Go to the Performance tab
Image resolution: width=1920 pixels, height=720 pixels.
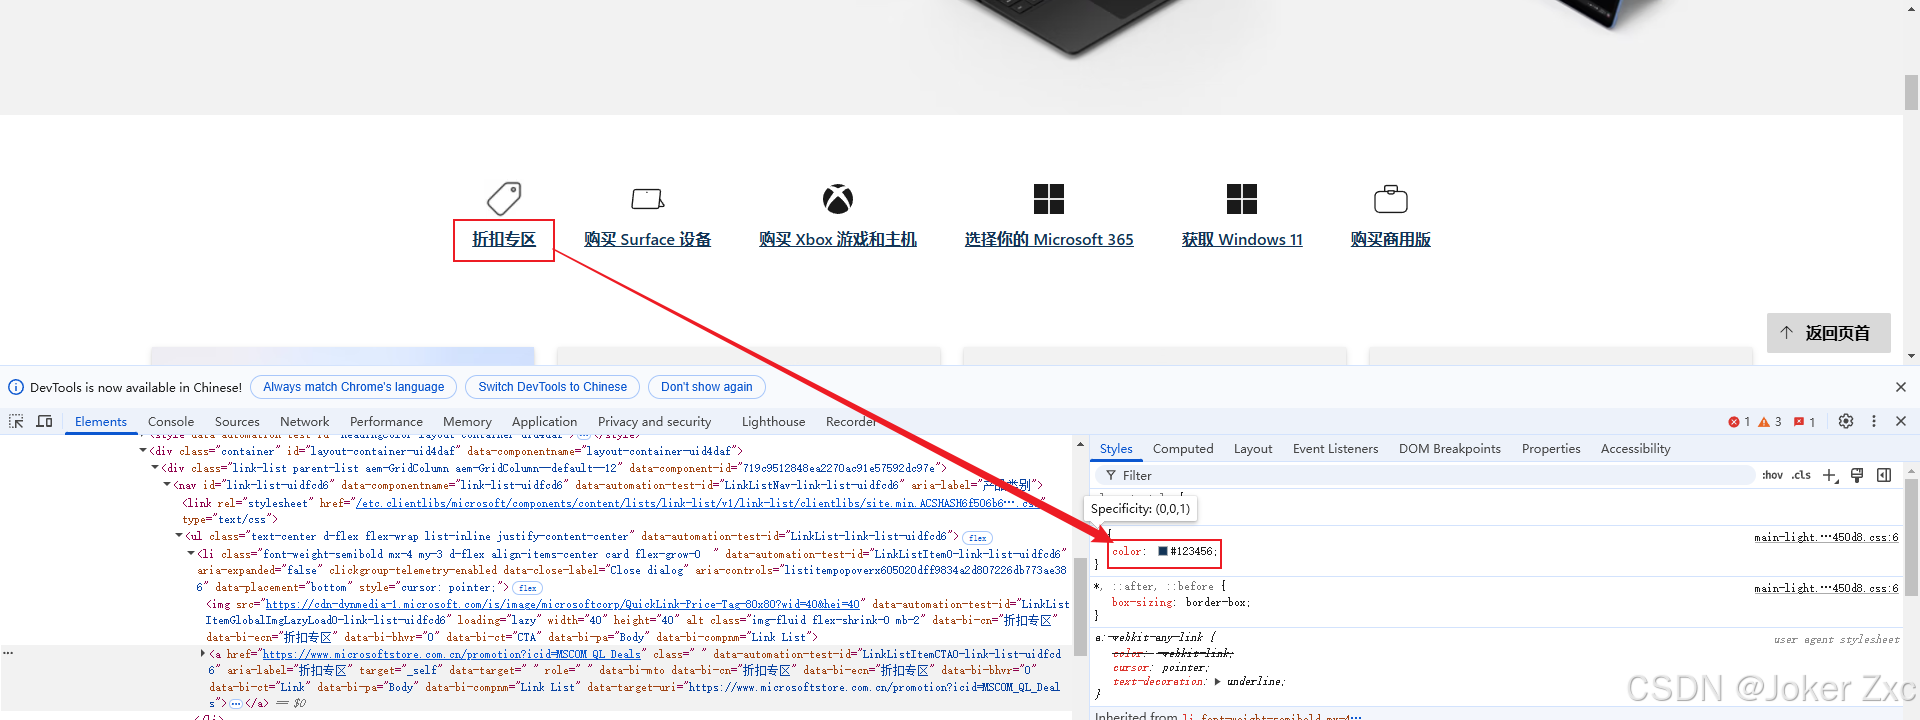point(386,422)
